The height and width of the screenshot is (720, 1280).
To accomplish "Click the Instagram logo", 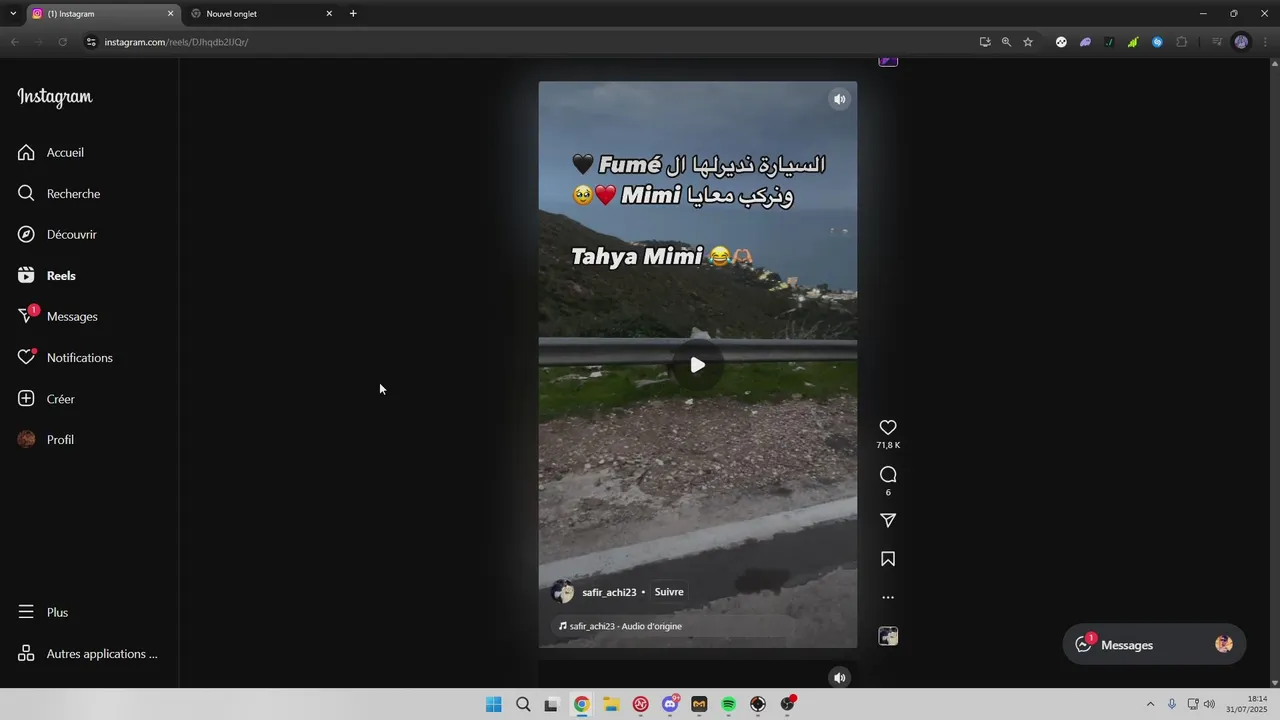I will (x=55, y=97).
